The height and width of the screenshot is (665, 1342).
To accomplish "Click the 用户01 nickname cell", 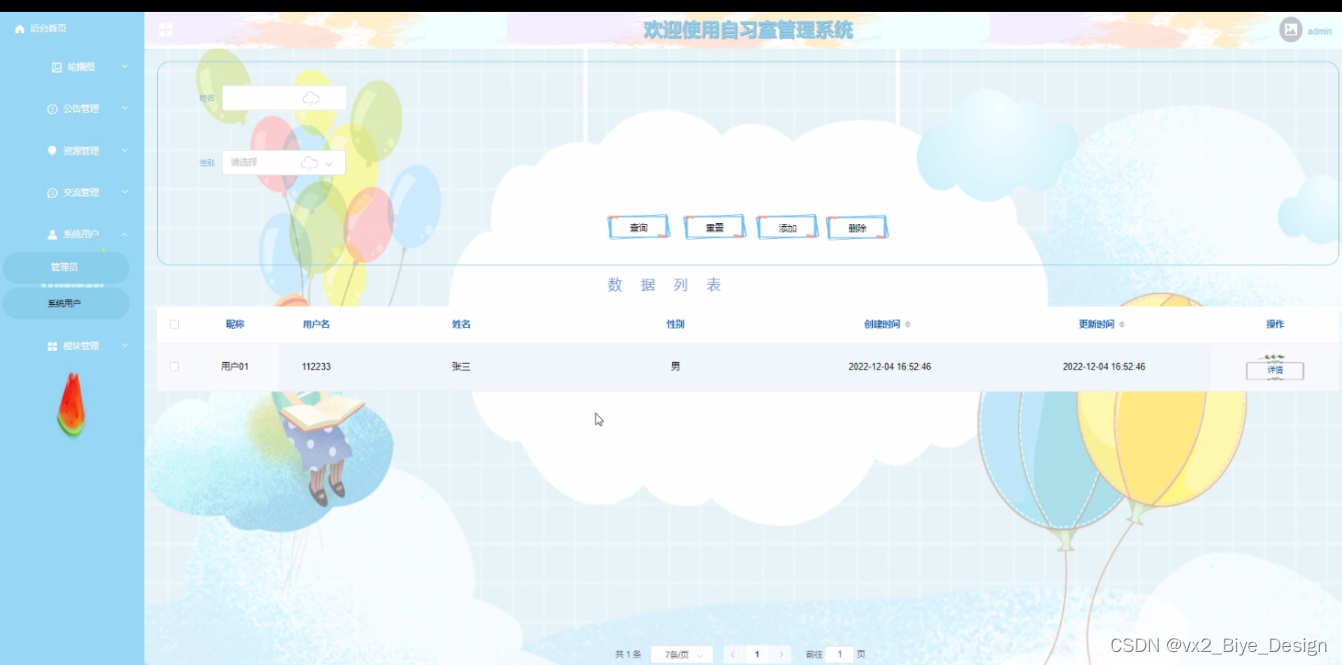I will 235,367.
